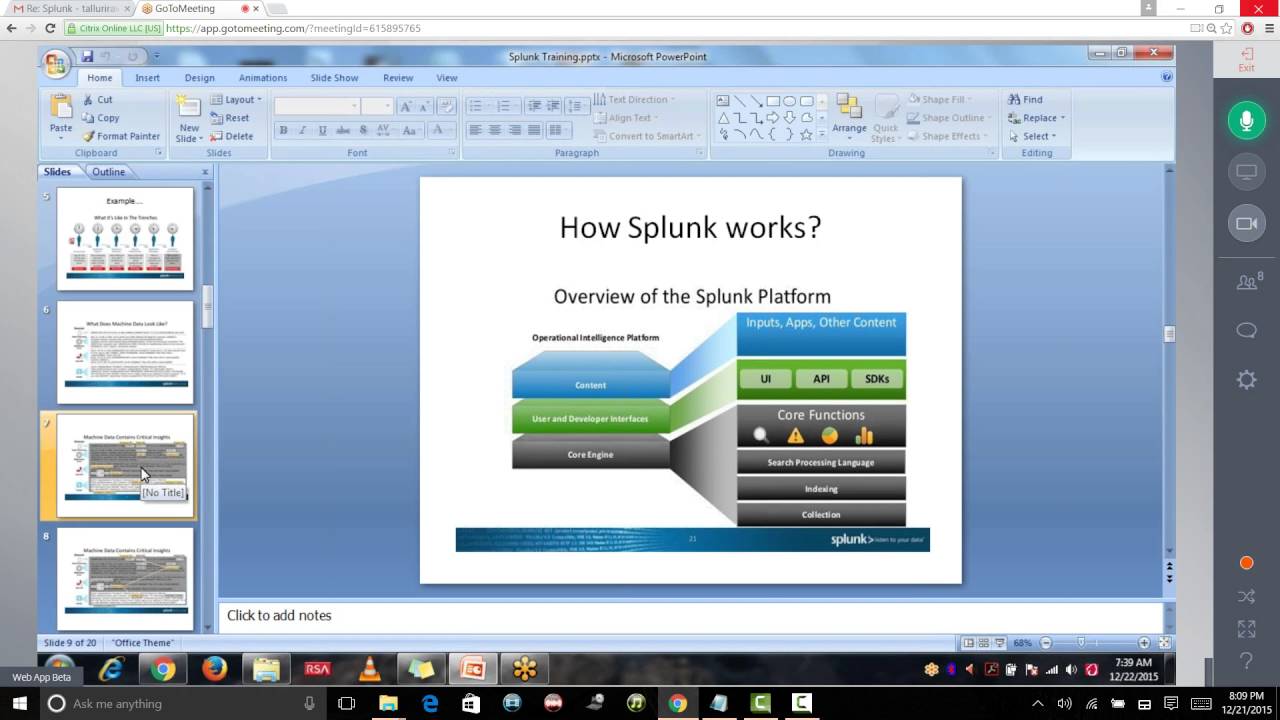Open Shape Fill dropdown
Screen dimensions: 1280x720
point(939,100)
